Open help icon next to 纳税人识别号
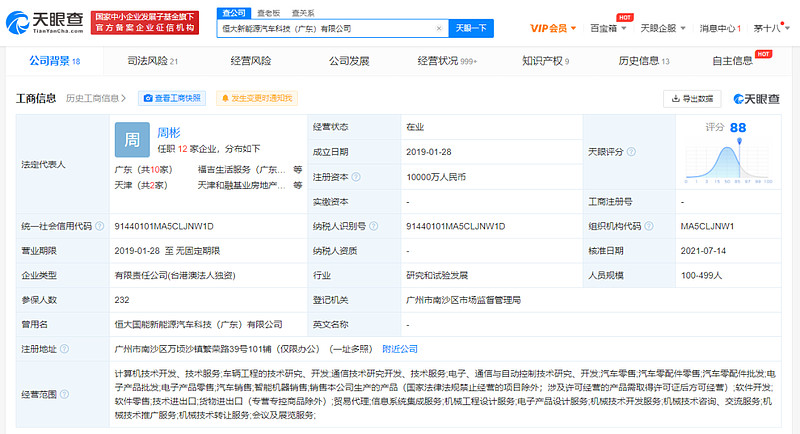 coord(373,226)
